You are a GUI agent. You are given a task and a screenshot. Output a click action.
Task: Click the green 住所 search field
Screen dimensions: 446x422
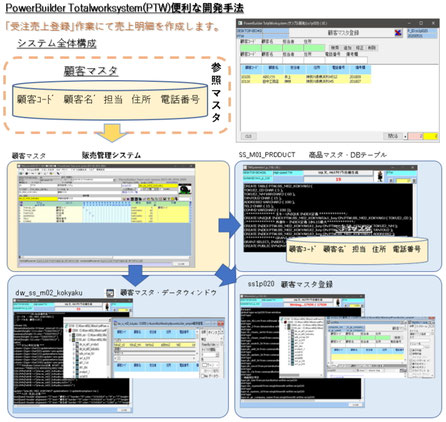click(x=314, y=48)
